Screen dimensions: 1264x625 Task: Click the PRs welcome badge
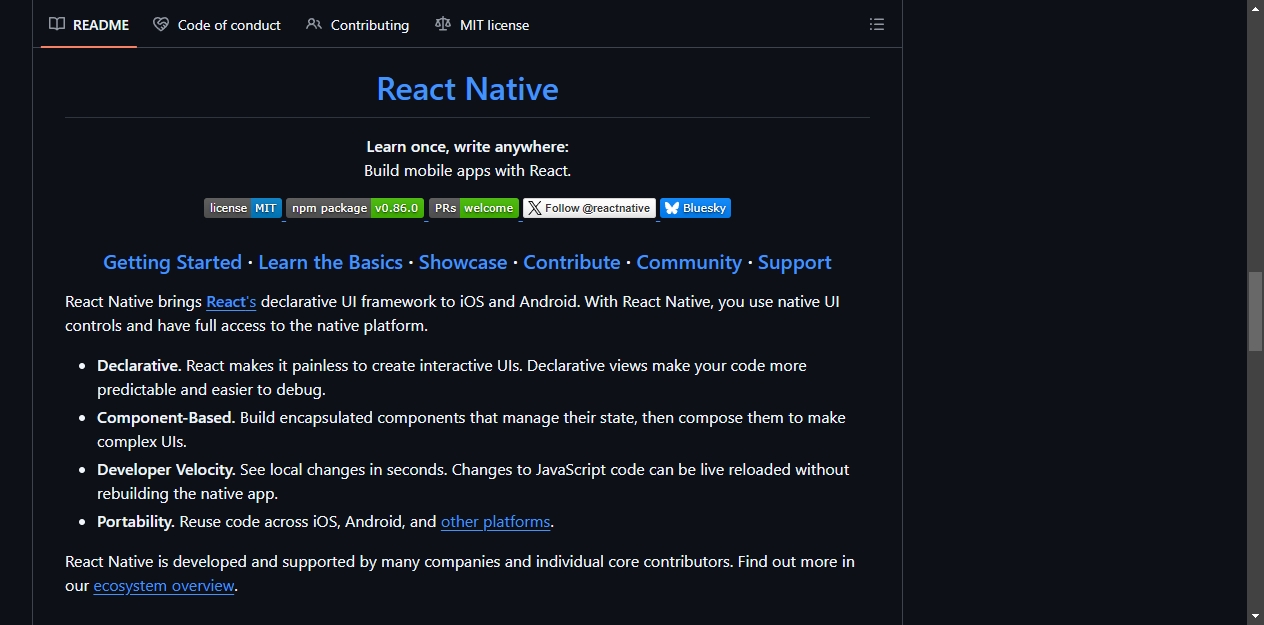pos(474,208)
